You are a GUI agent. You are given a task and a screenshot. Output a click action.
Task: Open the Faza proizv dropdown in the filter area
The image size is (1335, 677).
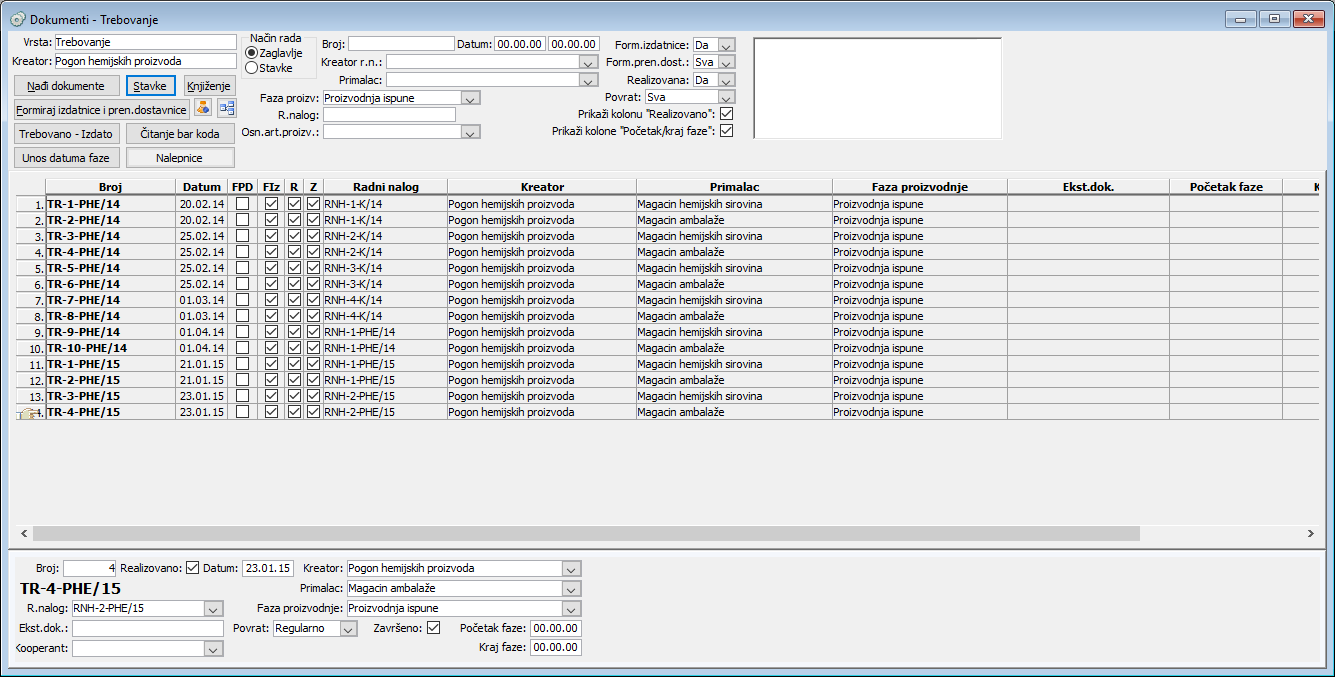(x=471, y=98)
